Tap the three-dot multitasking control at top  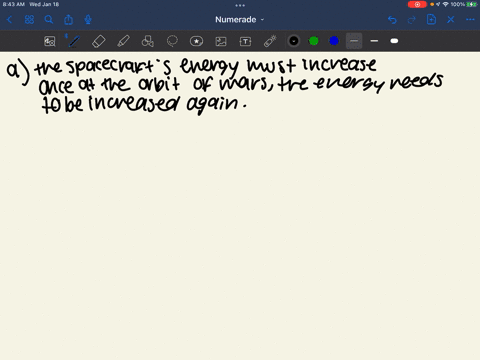coord(240,5)
